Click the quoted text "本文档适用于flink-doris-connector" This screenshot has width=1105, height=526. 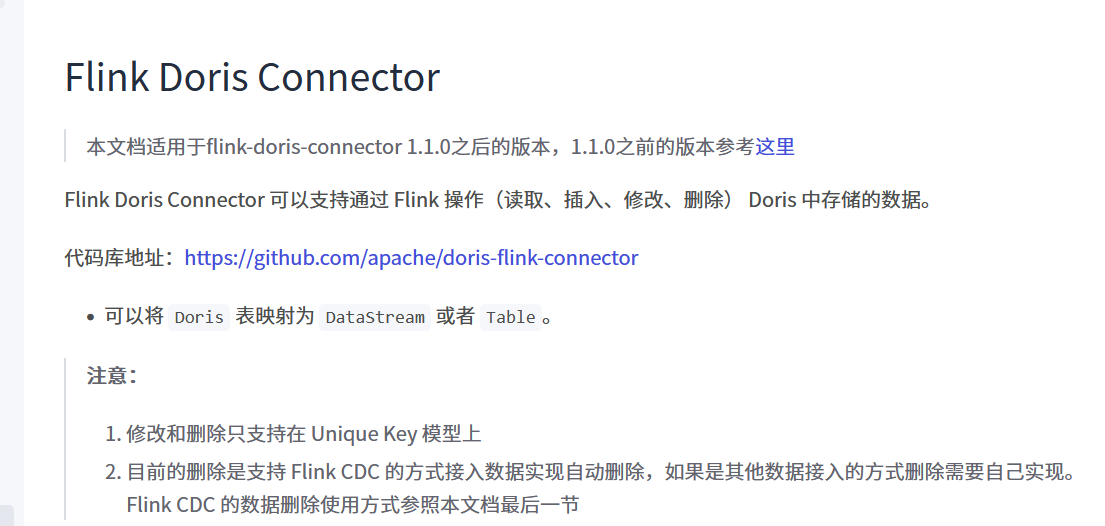pos(244,147)
